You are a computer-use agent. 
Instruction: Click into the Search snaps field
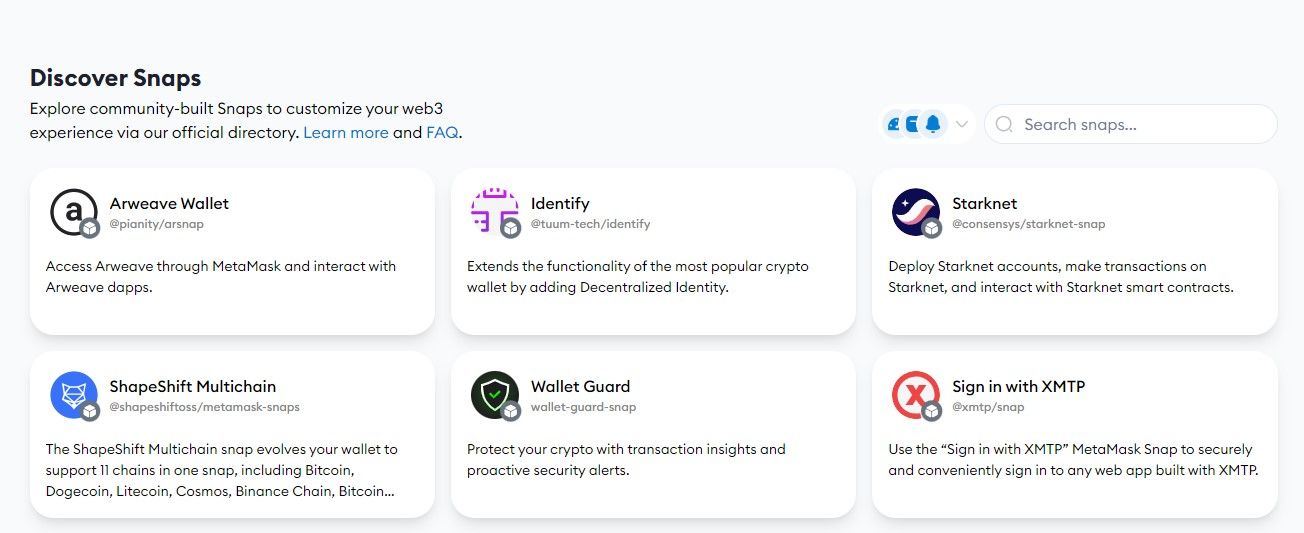click(x=1140, y=125)
